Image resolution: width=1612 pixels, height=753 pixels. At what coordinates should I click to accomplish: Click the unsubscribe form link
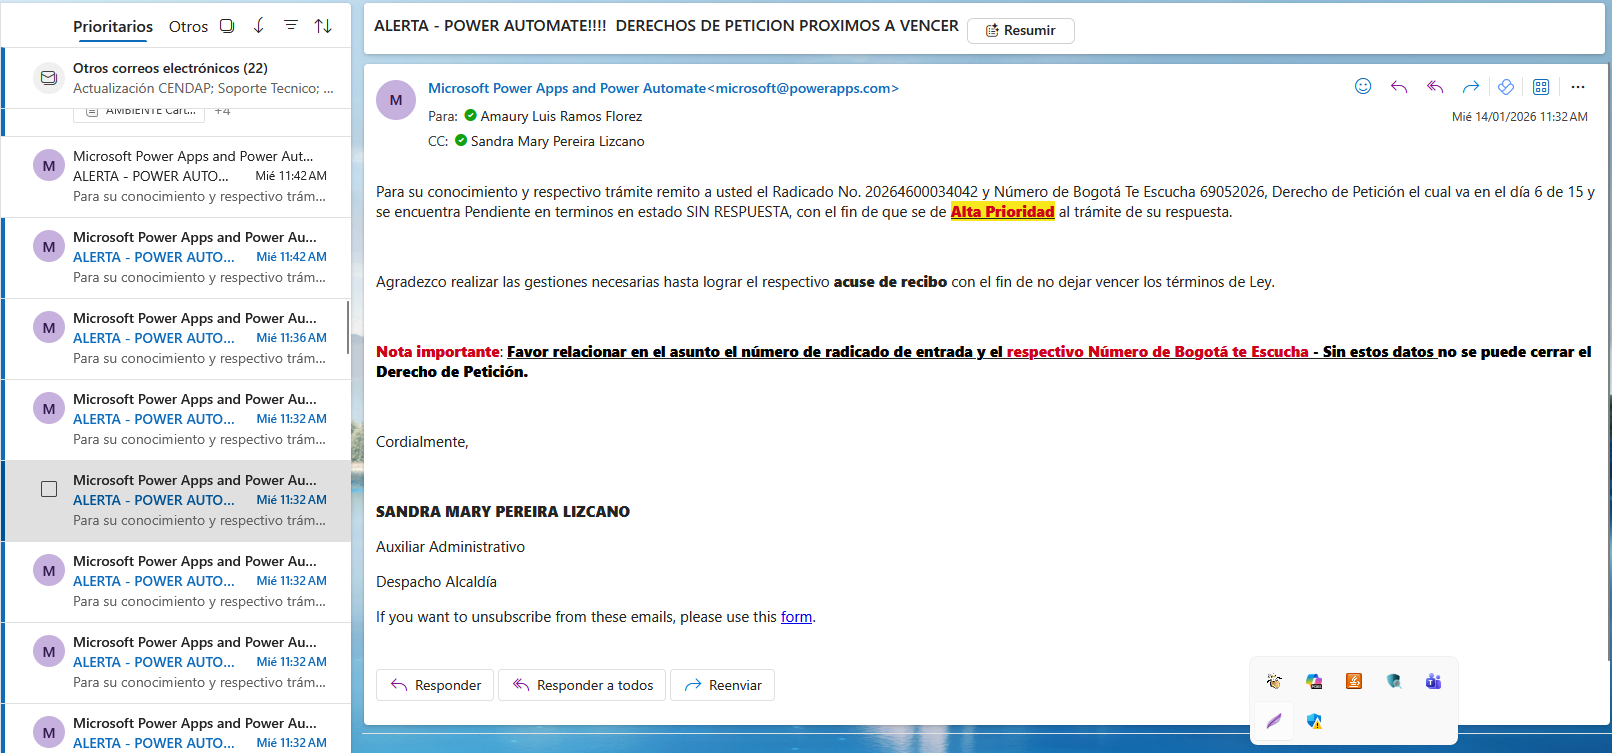(796, 617)
